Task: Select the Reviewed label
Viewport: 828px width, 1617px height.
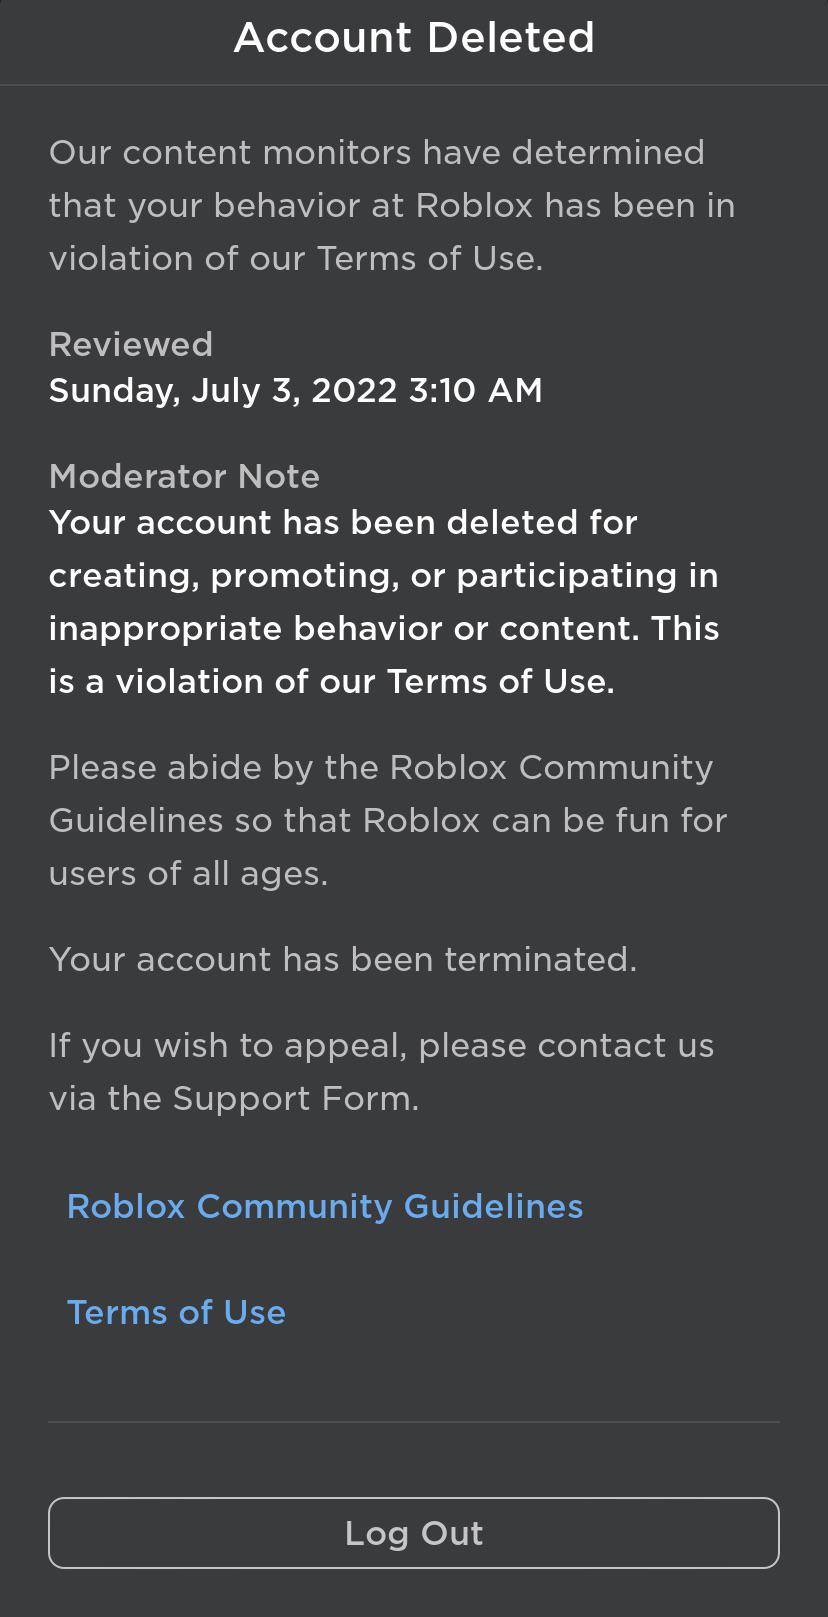Action: pyautogui.click(x=131, y=345)
